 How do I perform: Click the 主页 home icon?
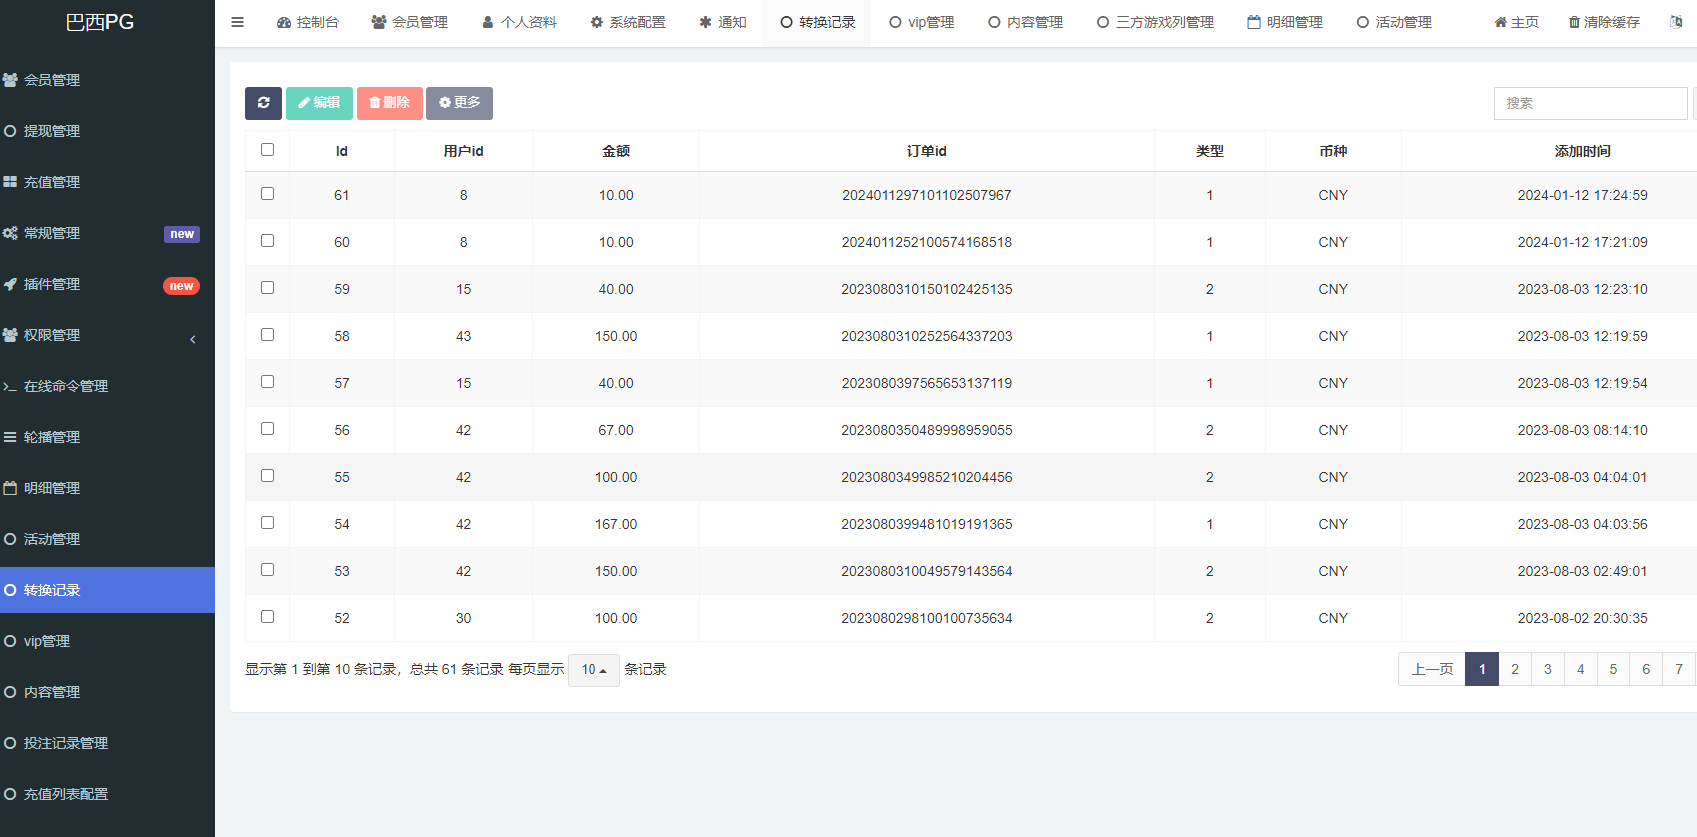[1500, 22]
